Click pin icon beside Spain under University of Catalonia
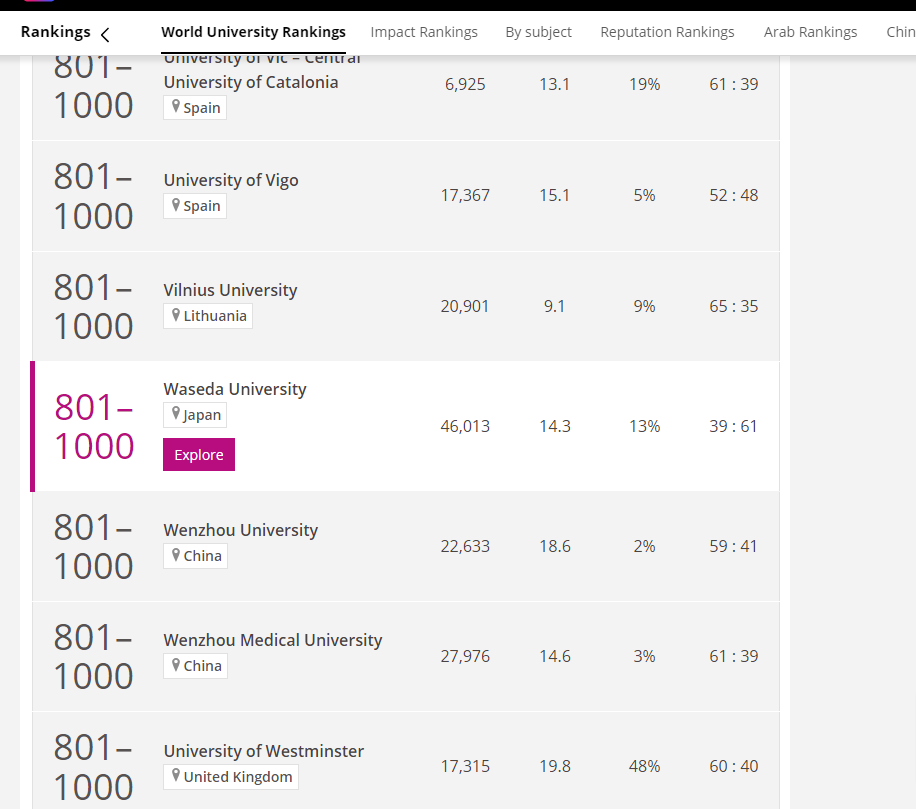 [x=176, y=106]
